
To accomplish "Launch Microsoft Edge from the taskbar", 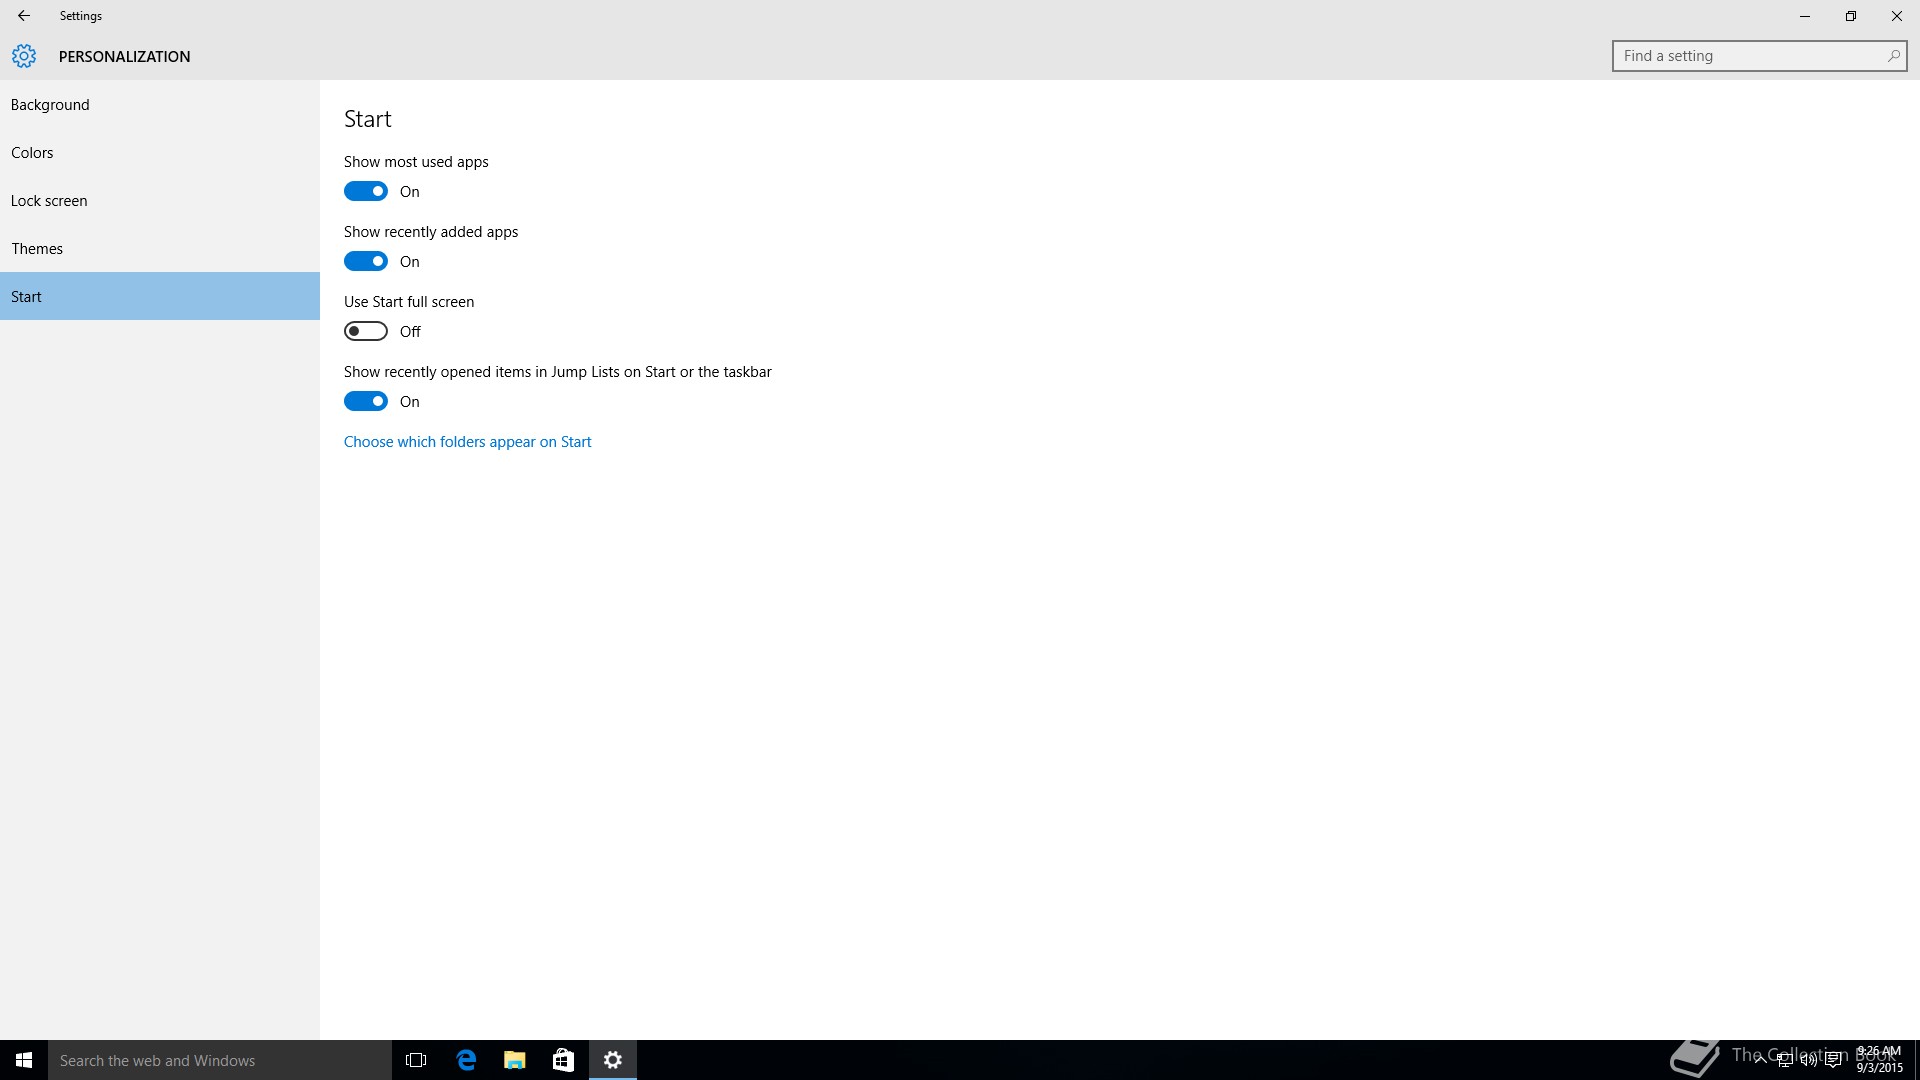I will (x=466, y=1060).
